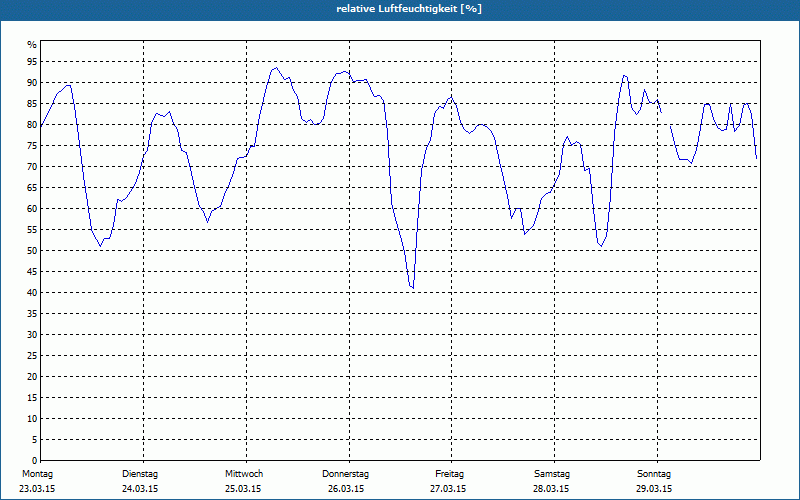
Task: Select the 'Freitag' day label
Action: click(449, 474)
